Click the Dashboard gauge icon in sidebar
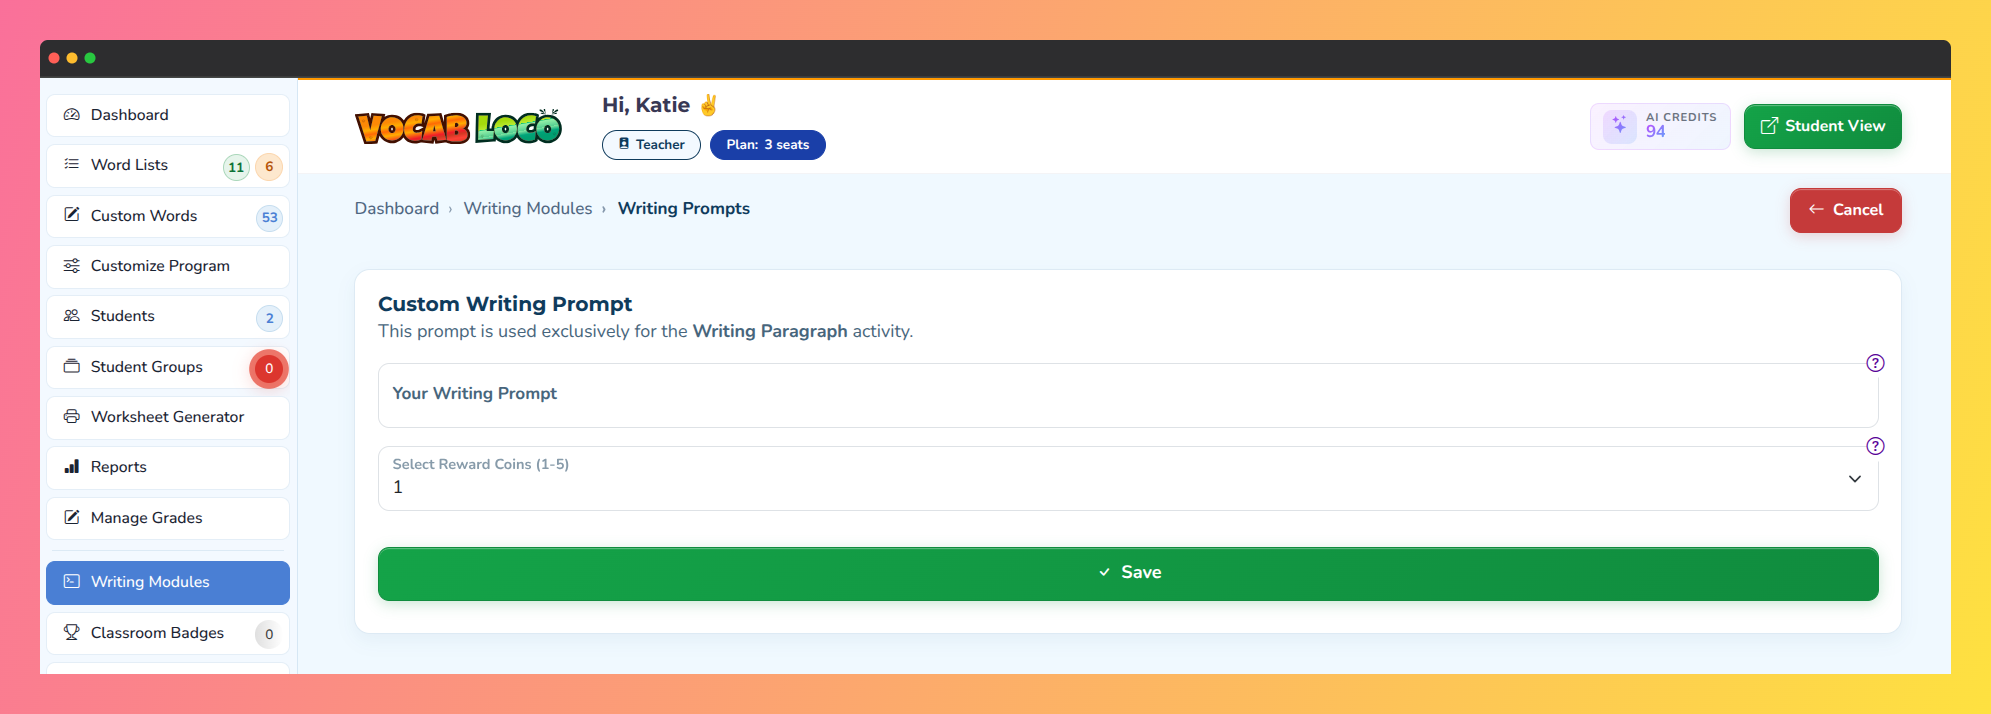The image size is (1991, 714). (x=72, y=115)
